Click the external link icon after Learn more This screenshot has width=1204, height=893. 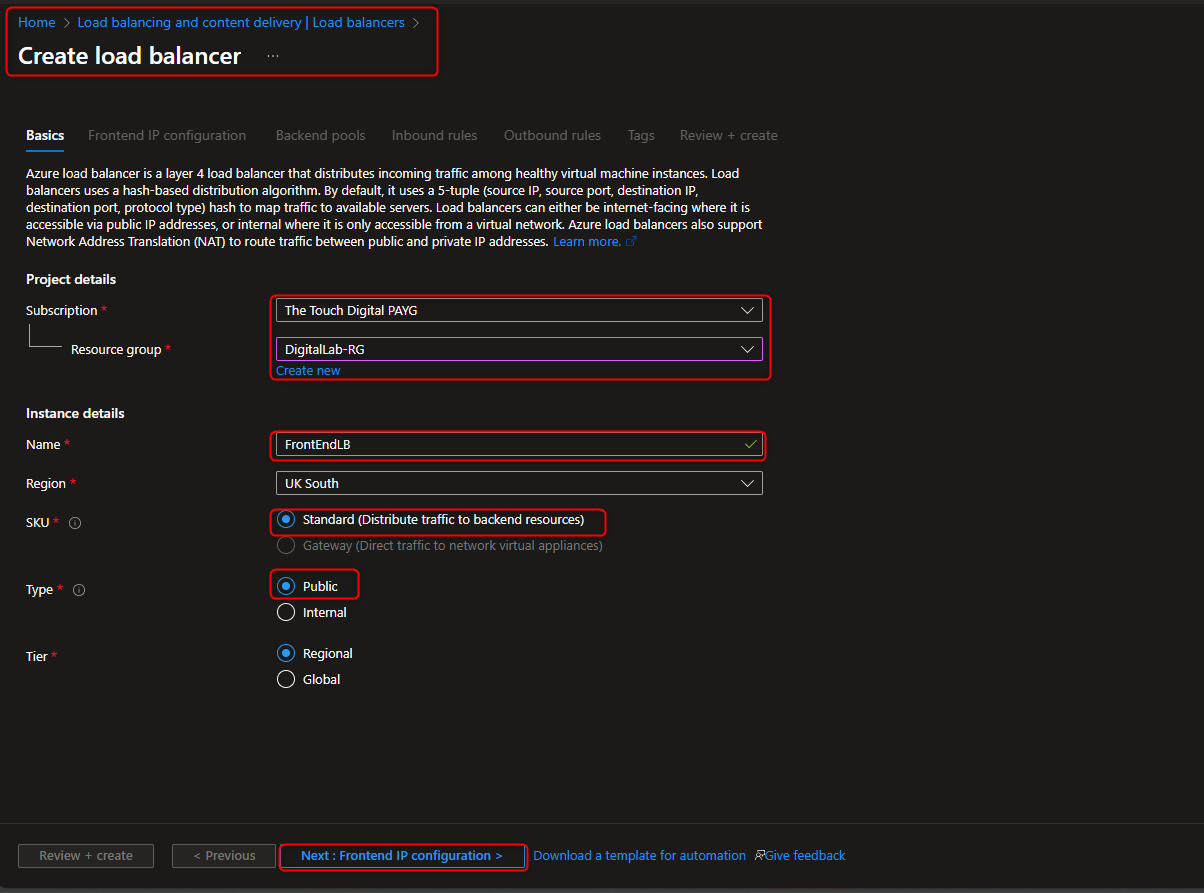(x=631, y=240)
